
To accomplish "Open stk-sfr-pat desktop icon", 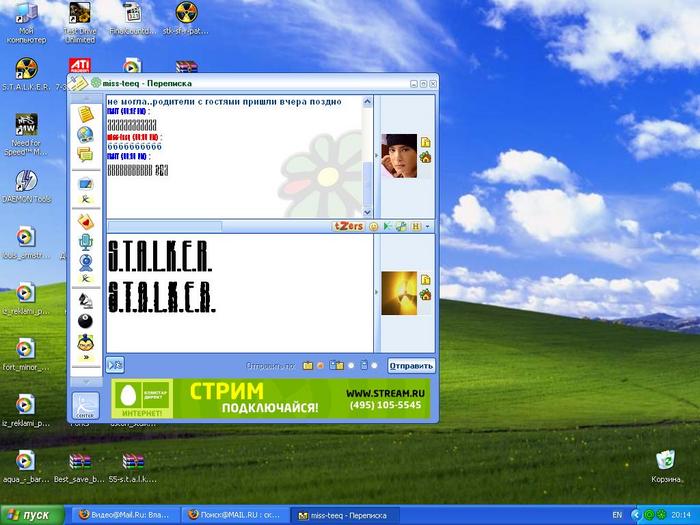I will point(186,19).
